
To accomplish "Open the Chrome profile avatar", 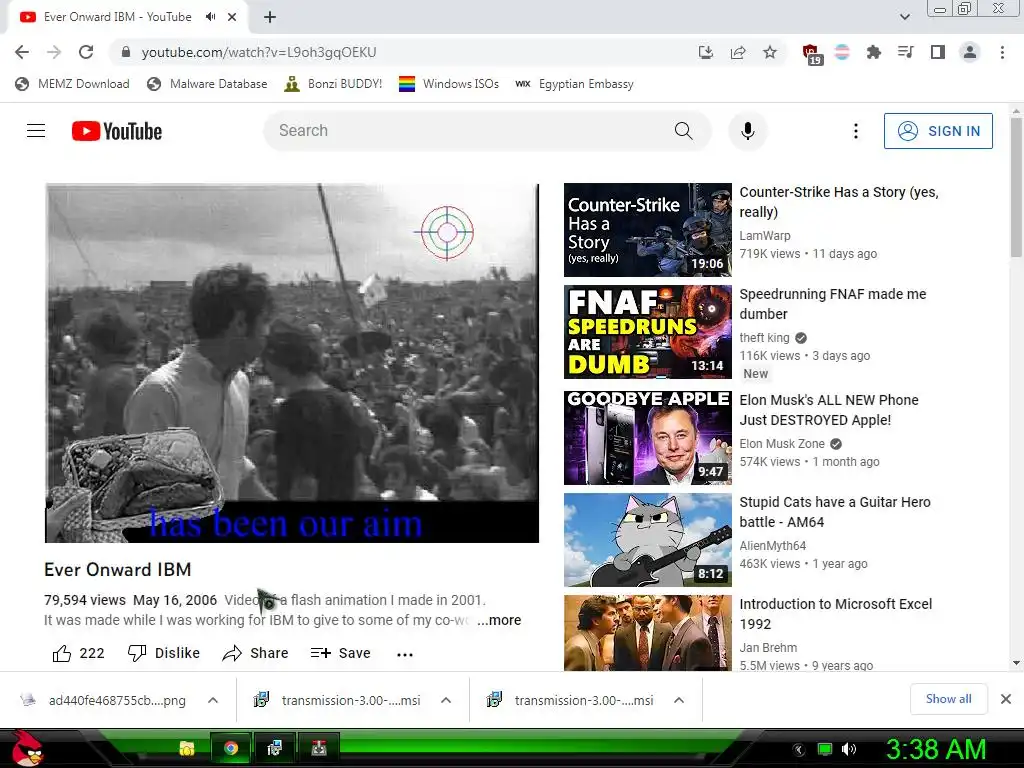I will tap(970, 52).
